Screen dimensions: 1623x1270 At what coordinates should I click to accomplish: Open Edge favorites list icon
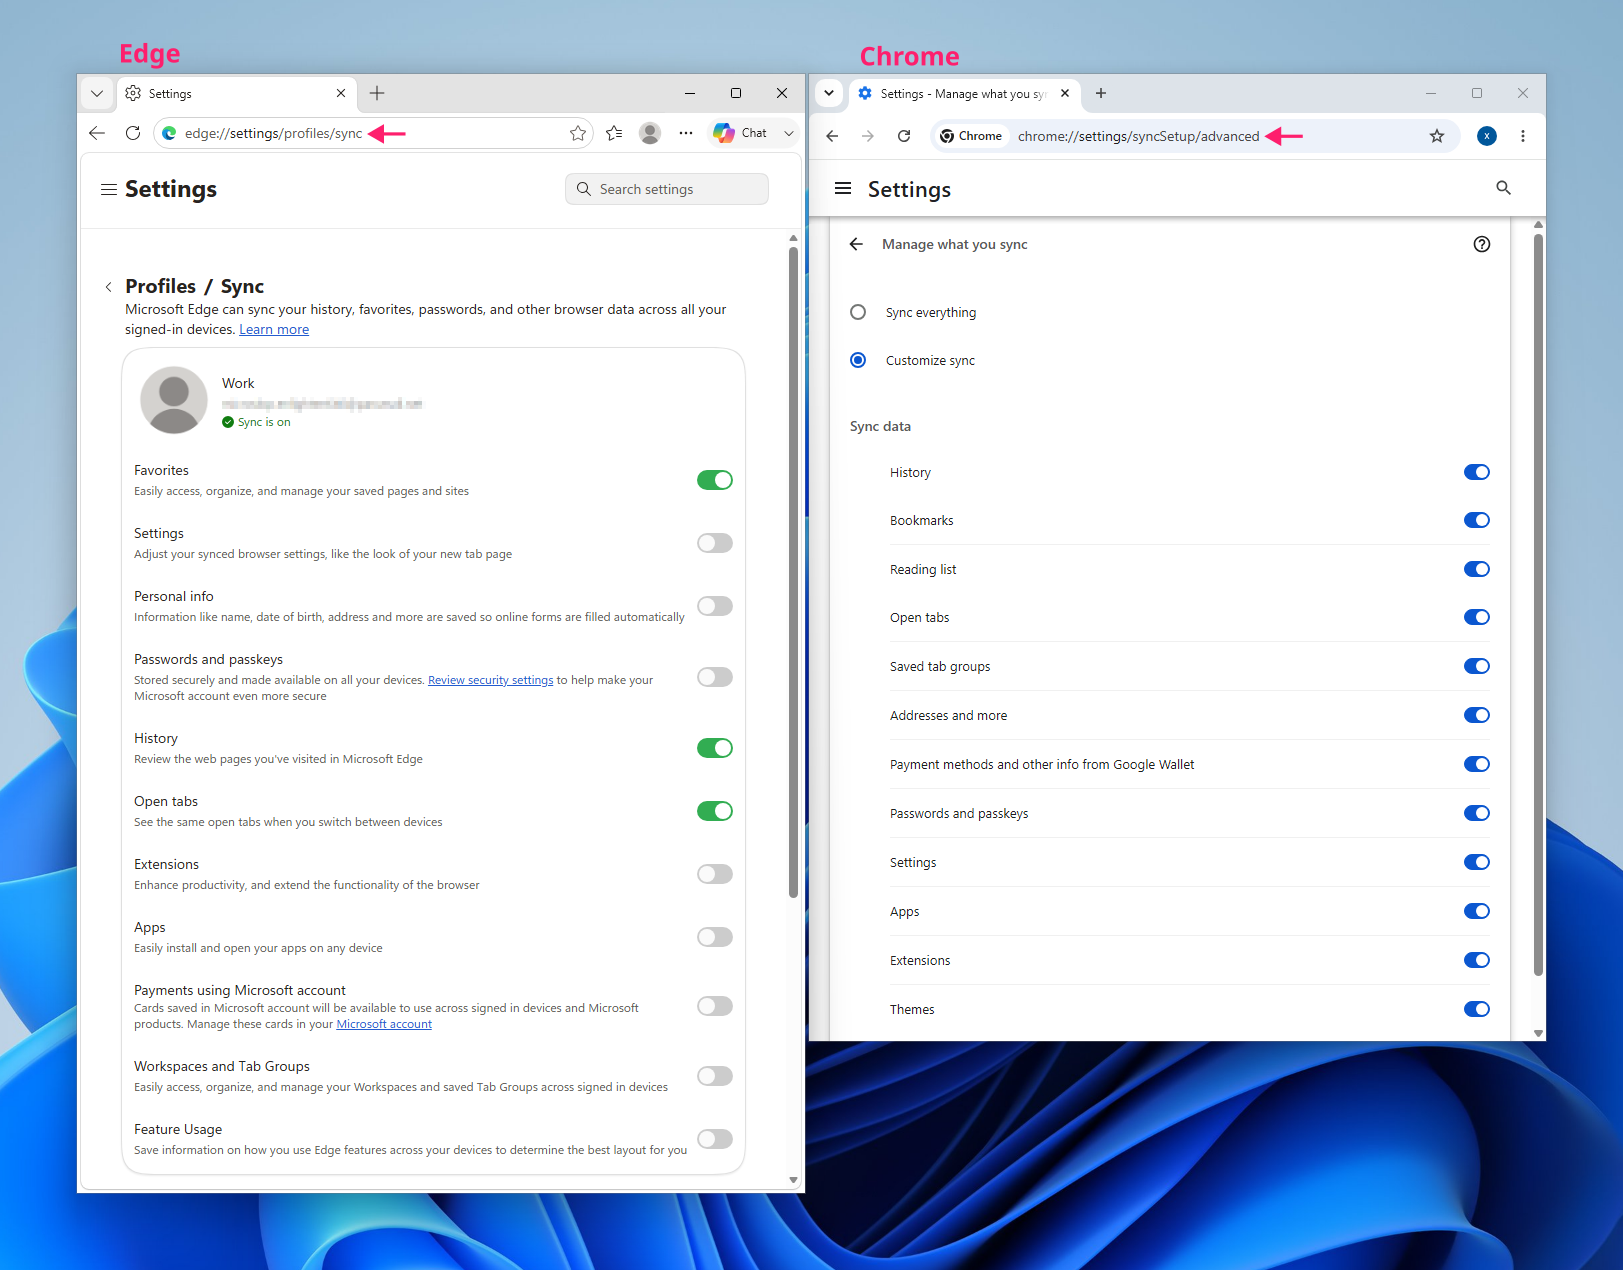coord(614,133)
